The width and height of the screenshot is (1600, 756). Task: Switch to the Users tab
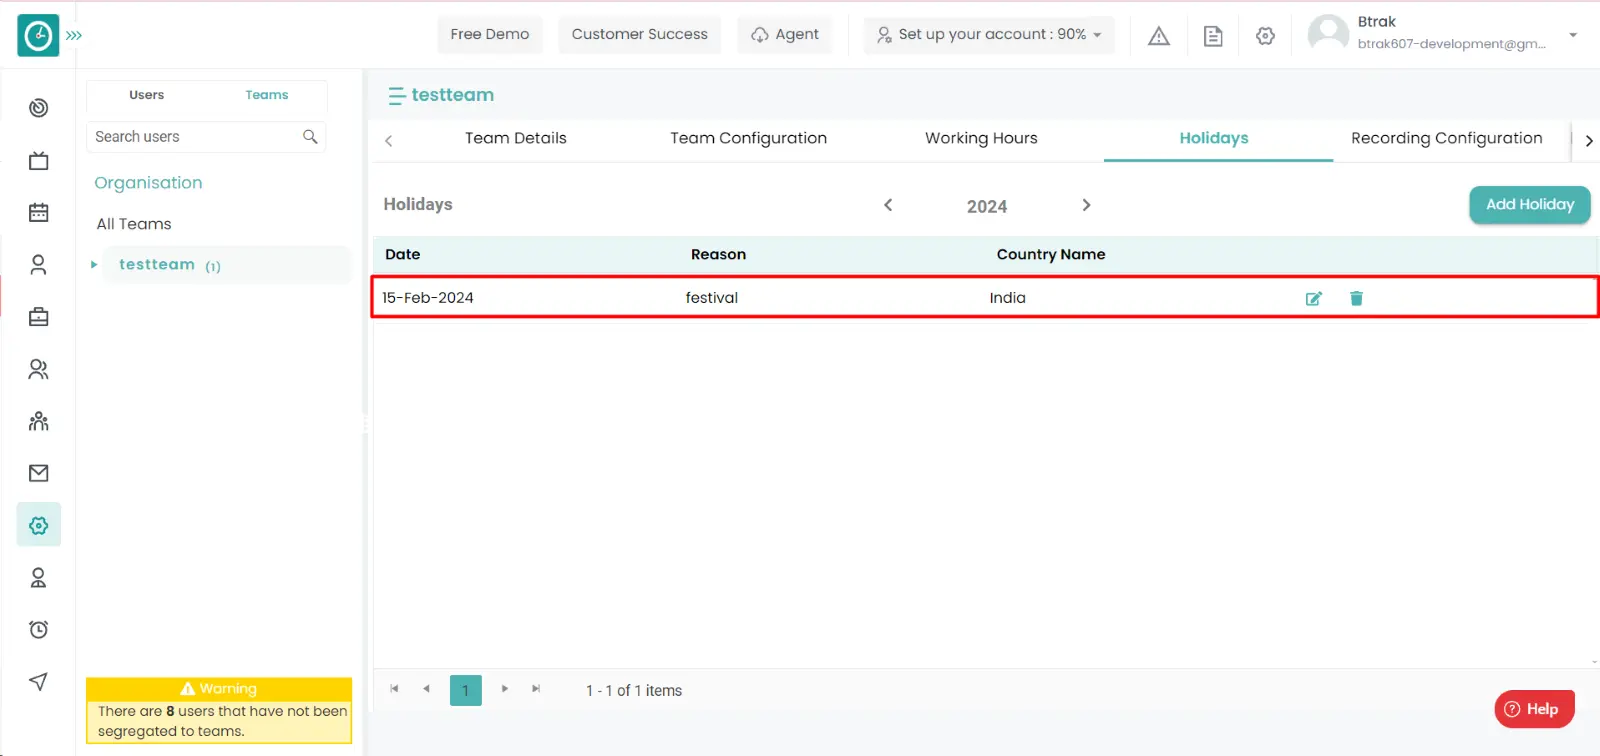[x=147, y=95]
